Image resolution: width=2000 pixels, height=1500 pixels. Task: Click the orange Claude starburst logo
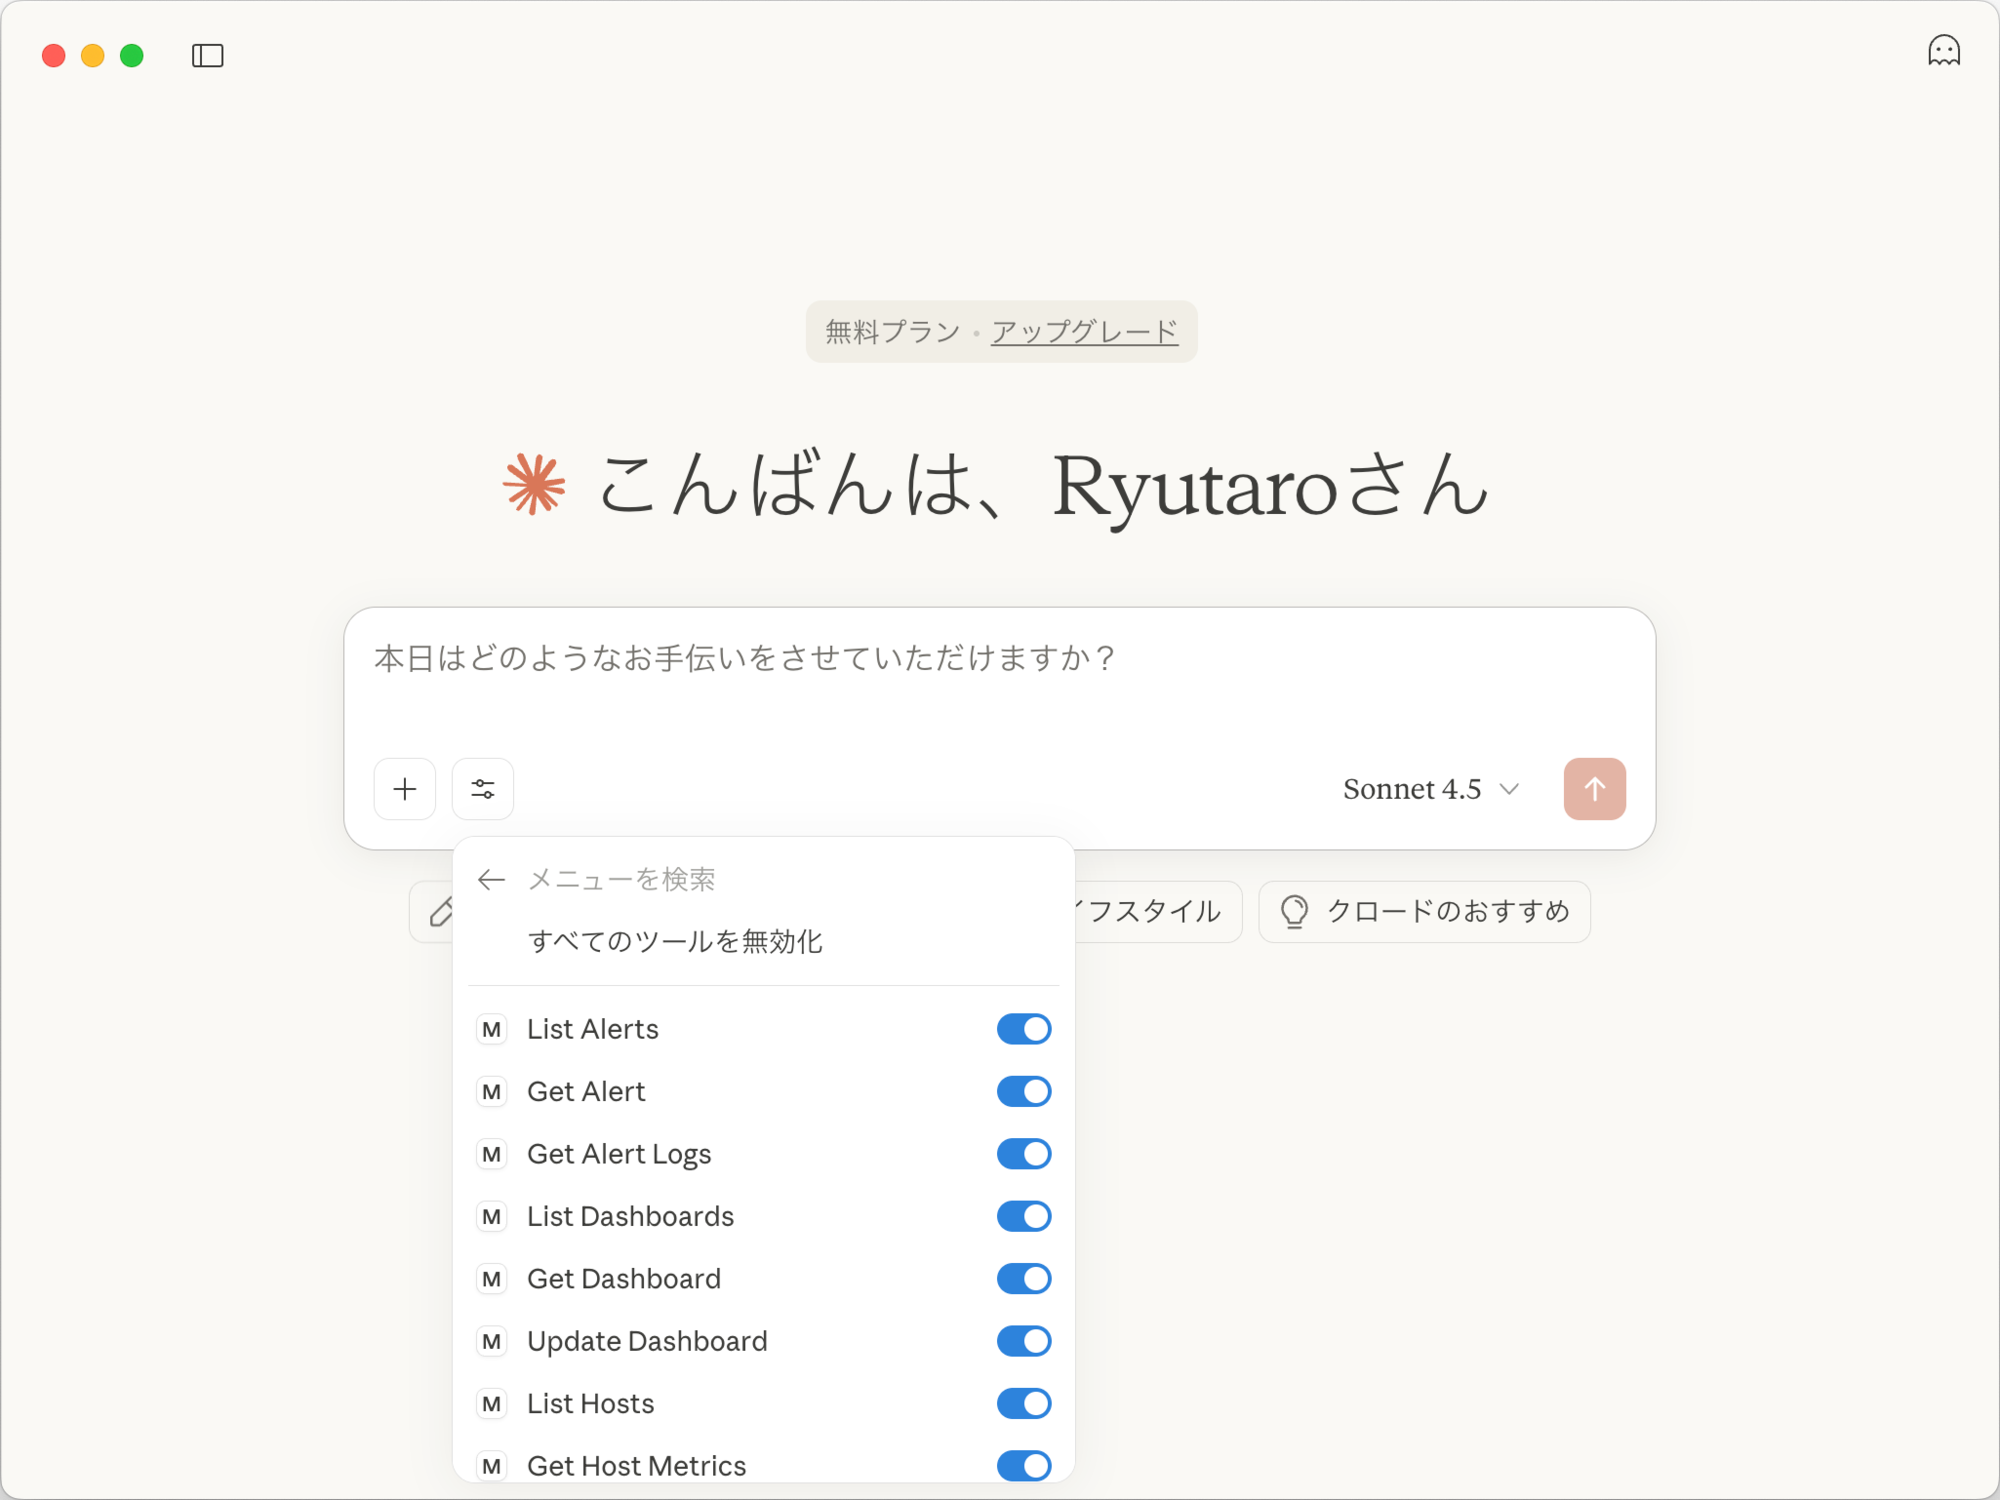click(534, 484)
